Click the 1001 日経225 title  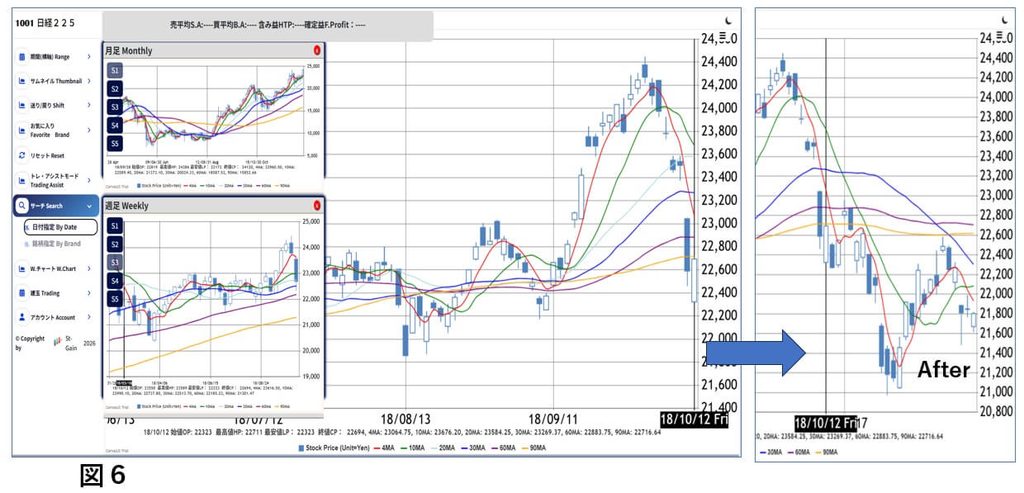click(45, 23)
